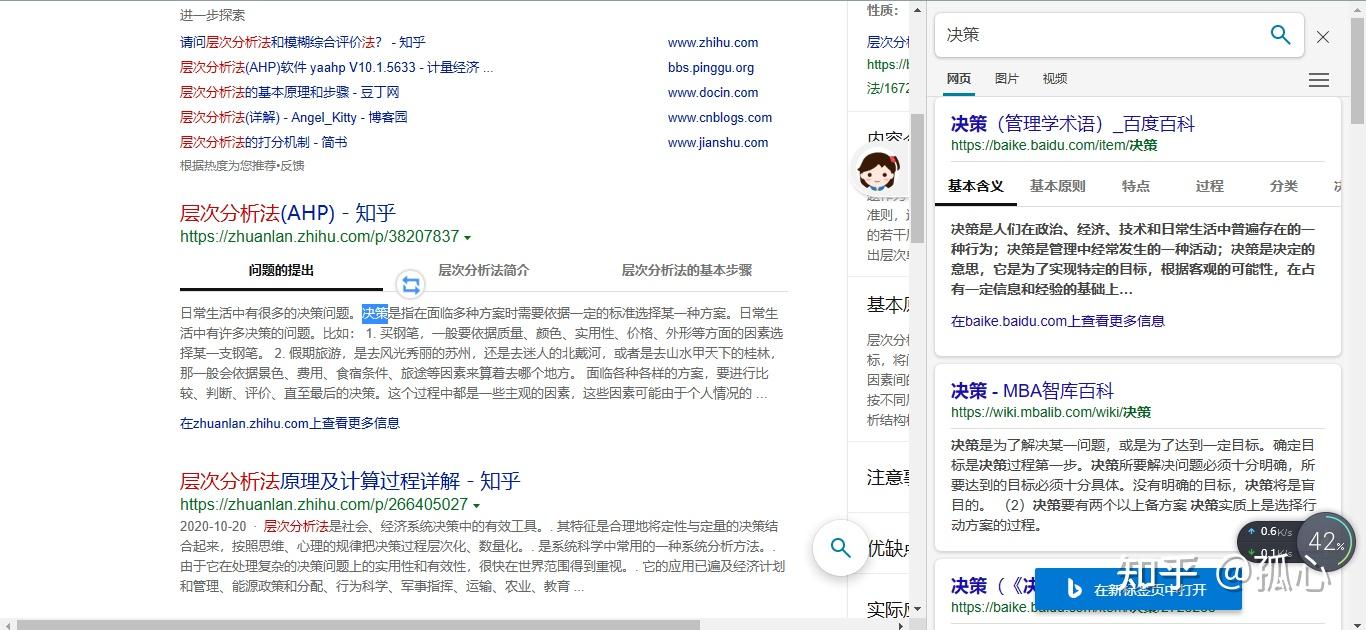Open 层次分析法(AHP) - 知乎 result

point(288,212)
